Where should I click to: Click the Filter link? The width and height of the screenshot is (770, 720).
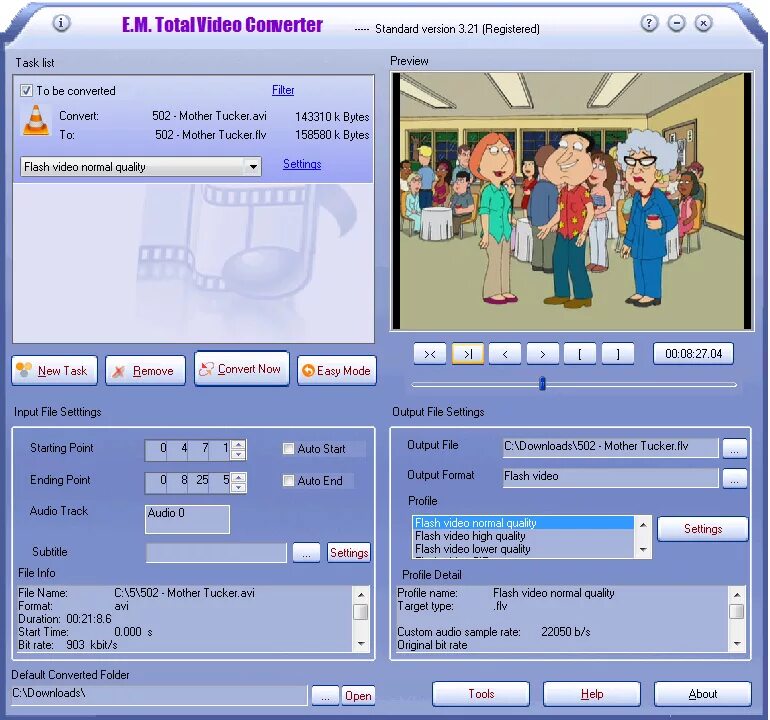pyautogui.click(x=283, y=90)
